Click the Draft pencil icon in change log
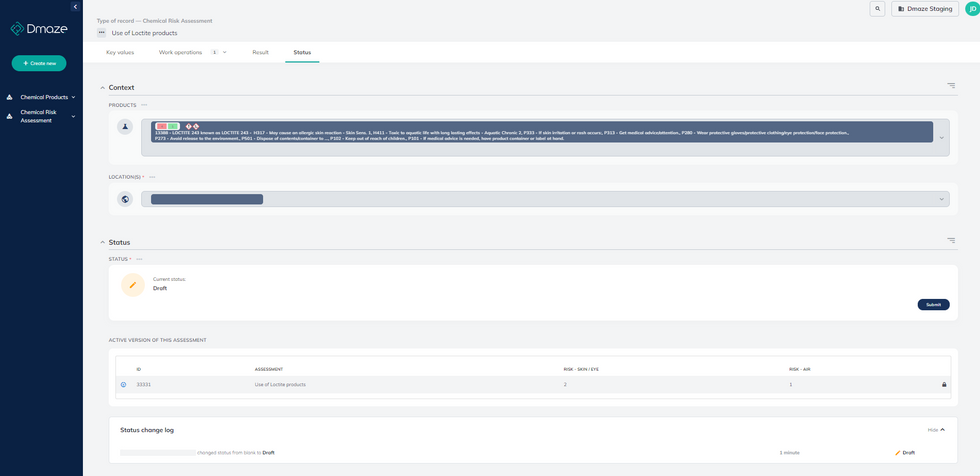Viewport: 980px width, 476px height. [x=898, y=452]
